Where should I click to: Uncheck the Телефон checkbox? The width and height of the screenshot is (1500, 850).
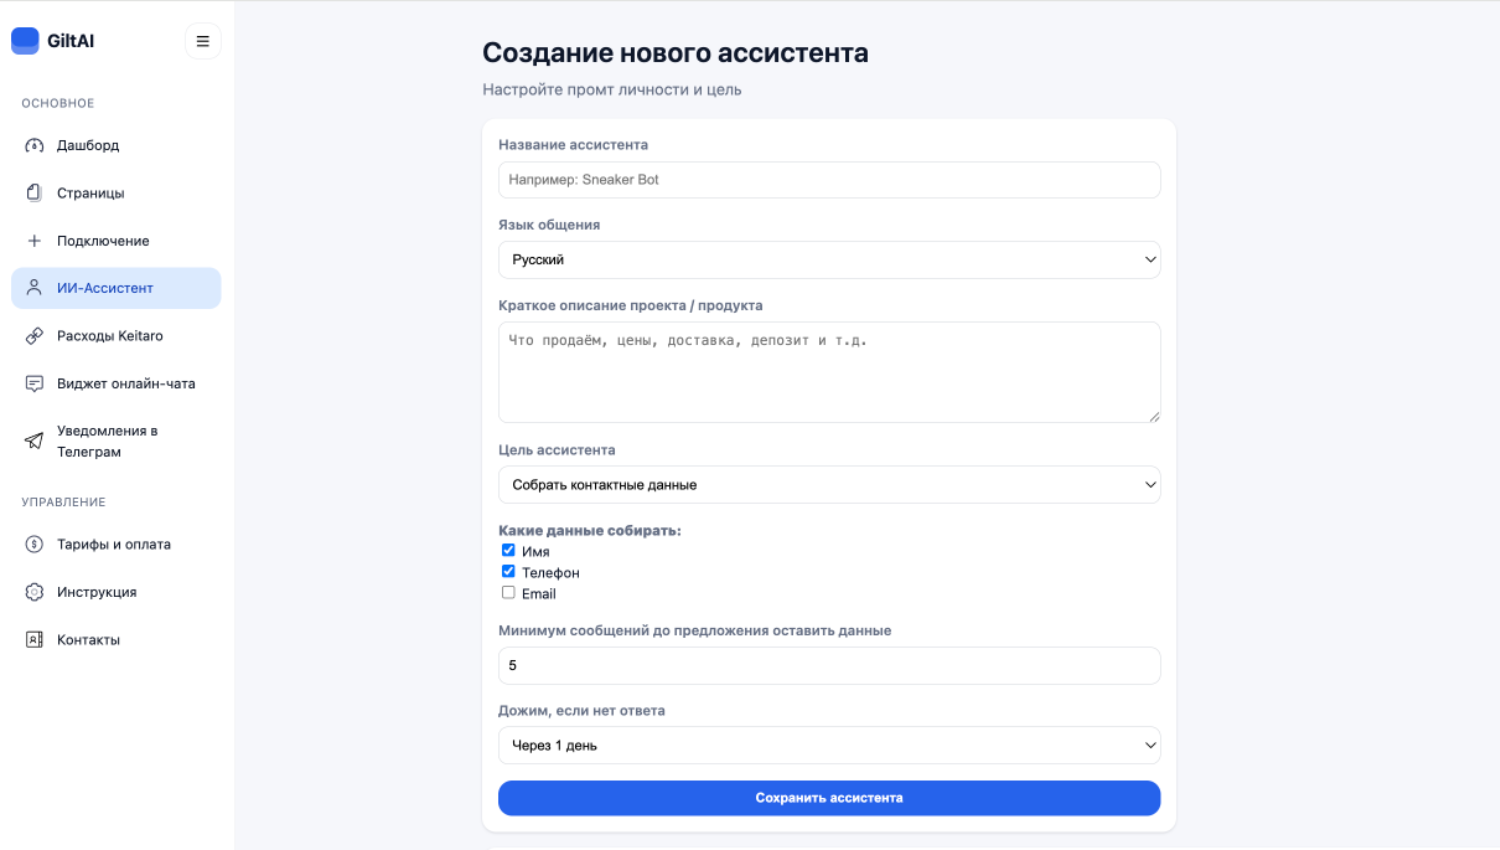pyautogui.click(x=508, y=572)
